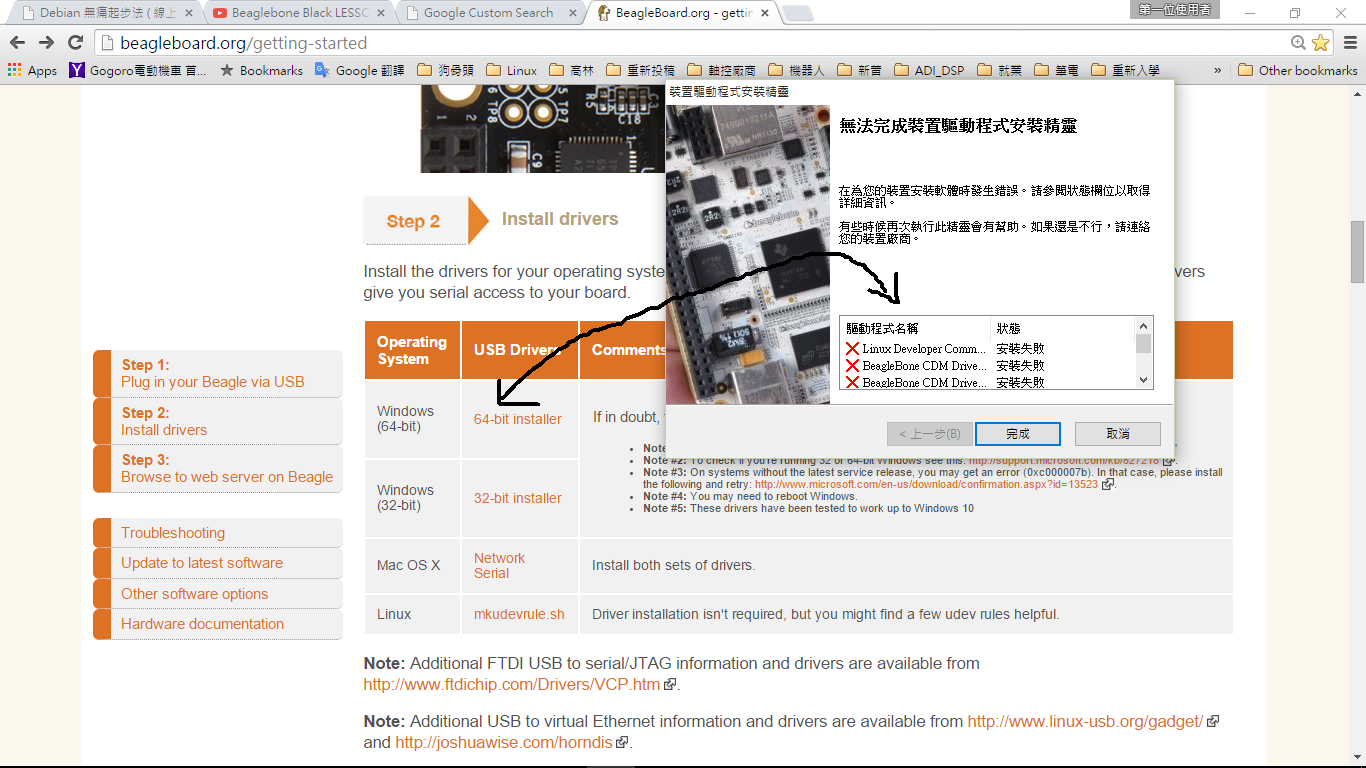Switch to the Beaglebone Black YouTube tab
The height and width of the screenshot is (768, 1366).
(300, 13)
